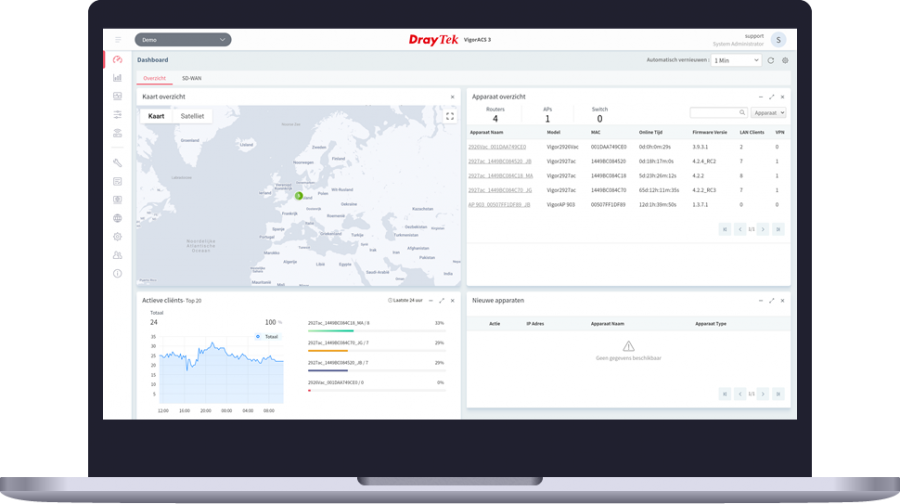
Task: Minimize the Nieuwe apparaten panel
Action: click(x=761, y=301)
